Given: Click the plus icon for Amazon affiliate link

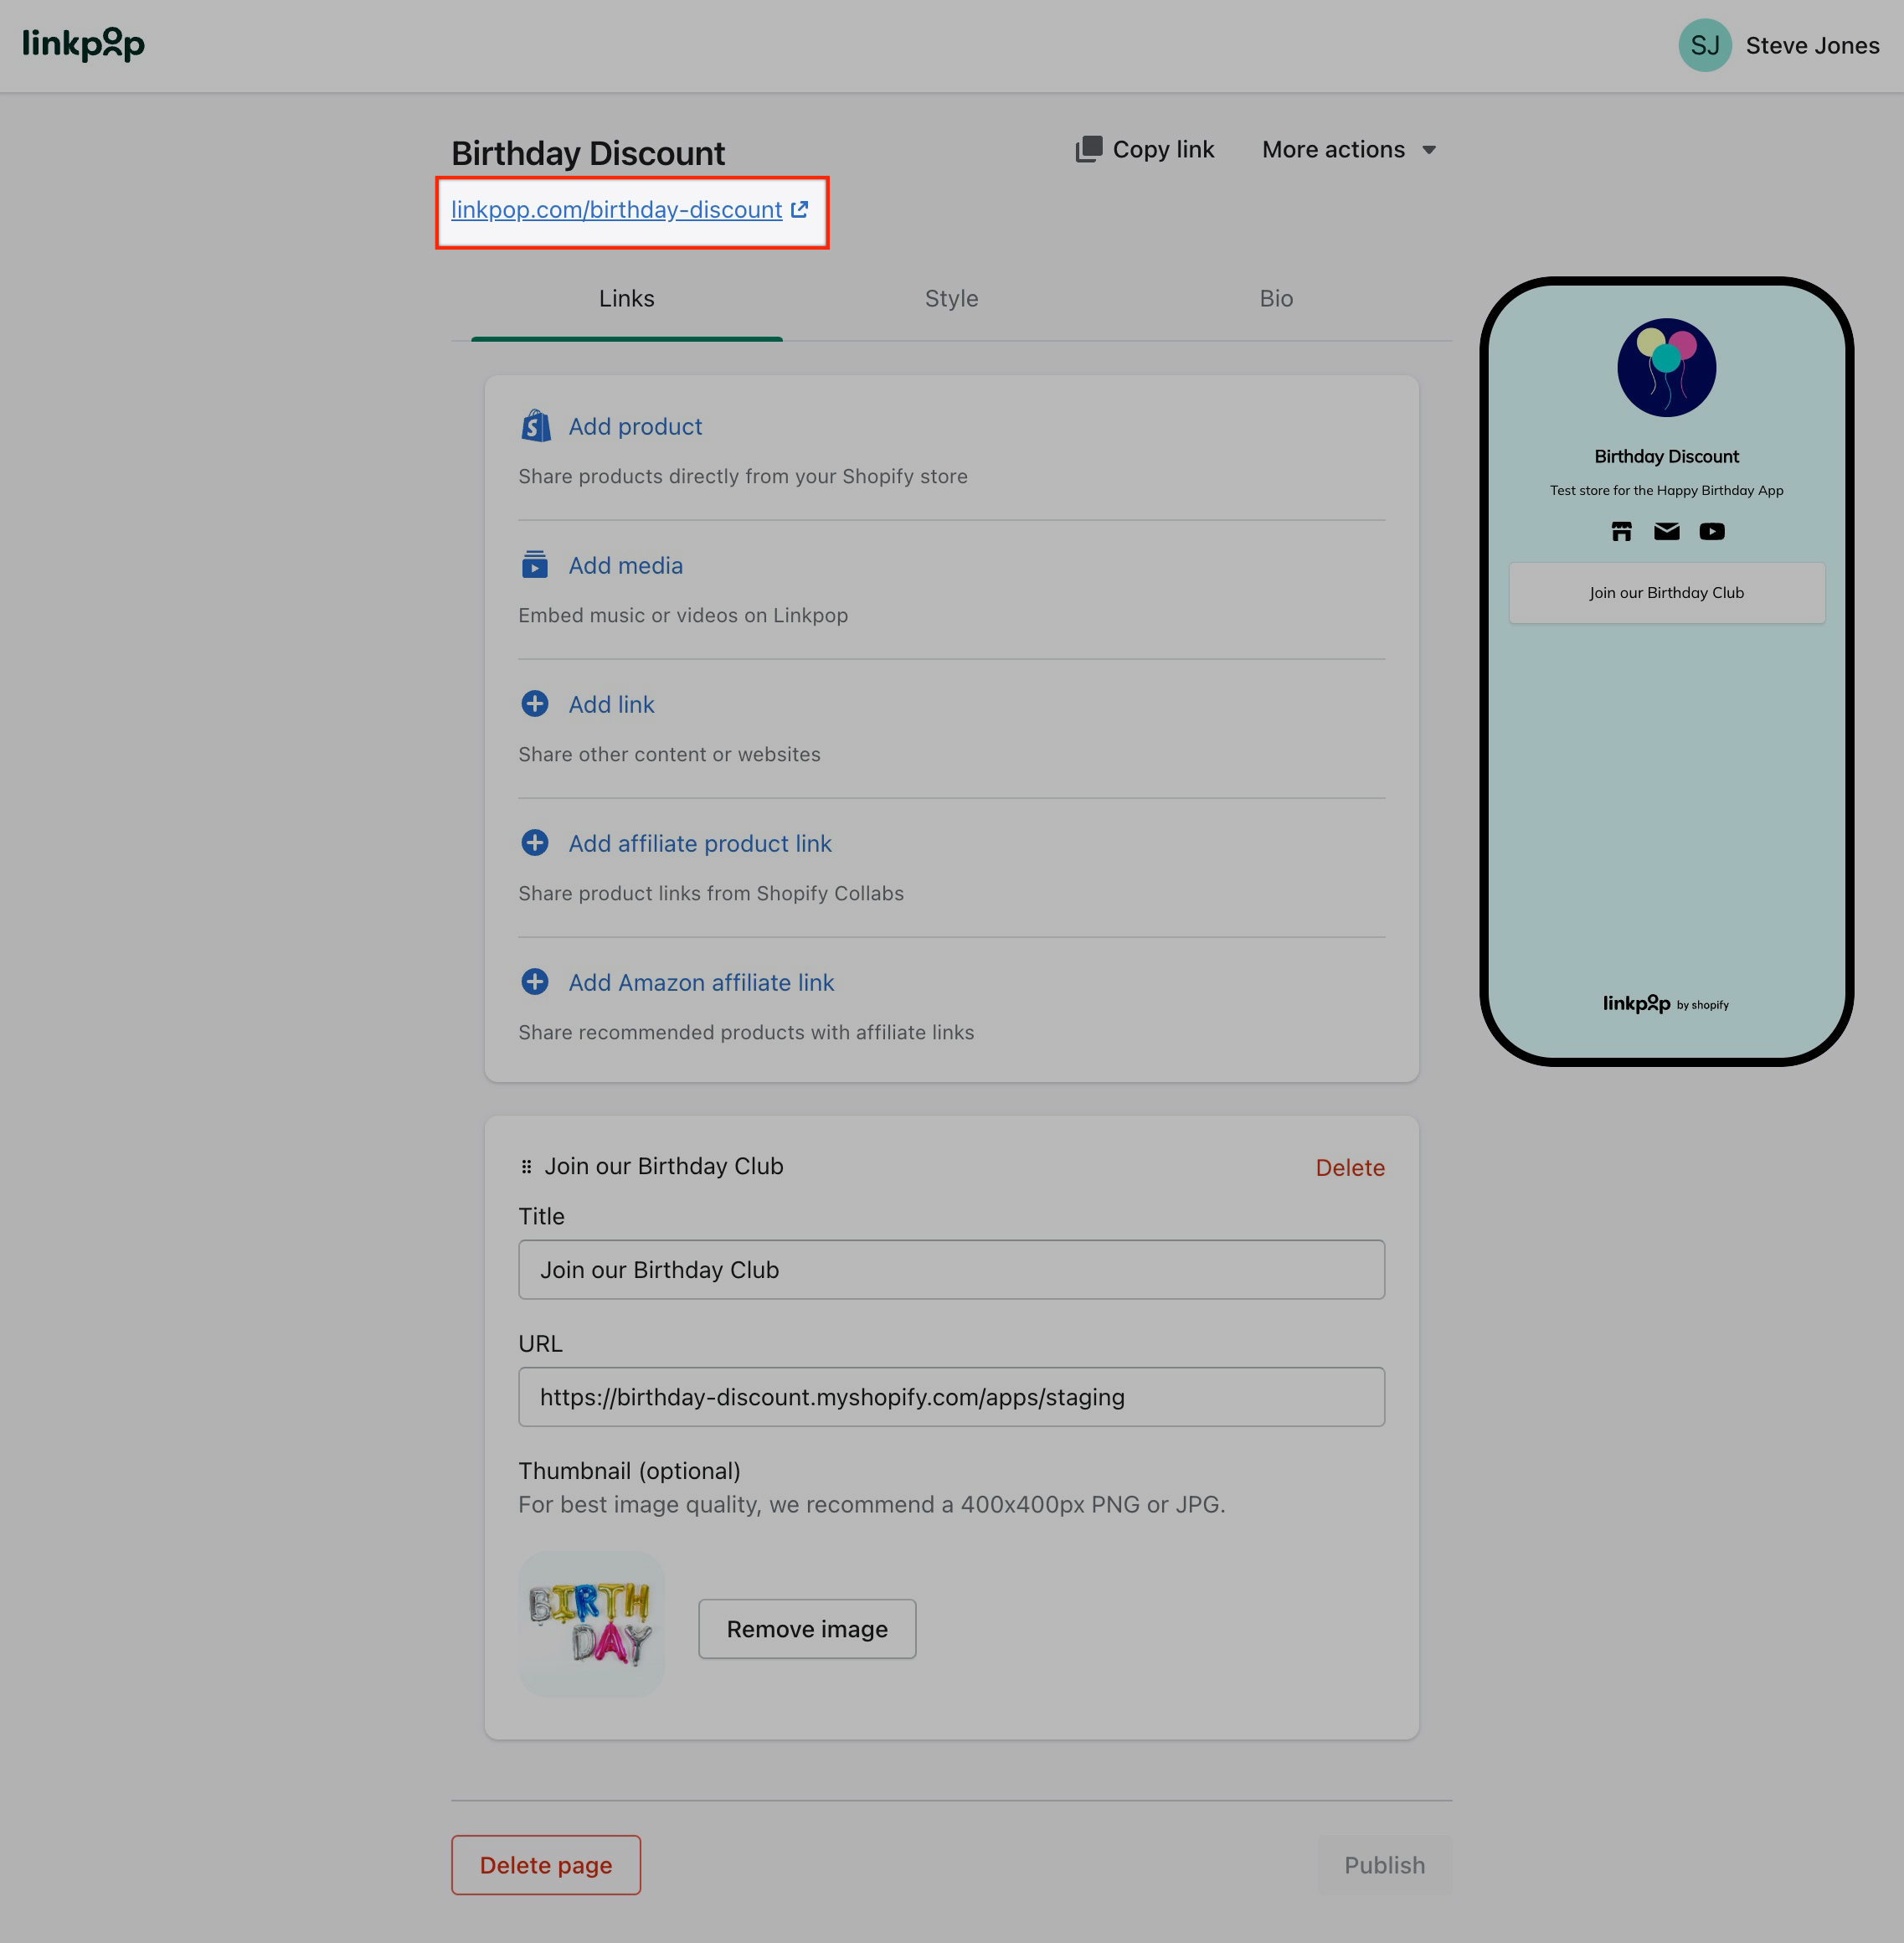Looking at the screenshot, I should point(535,981).
